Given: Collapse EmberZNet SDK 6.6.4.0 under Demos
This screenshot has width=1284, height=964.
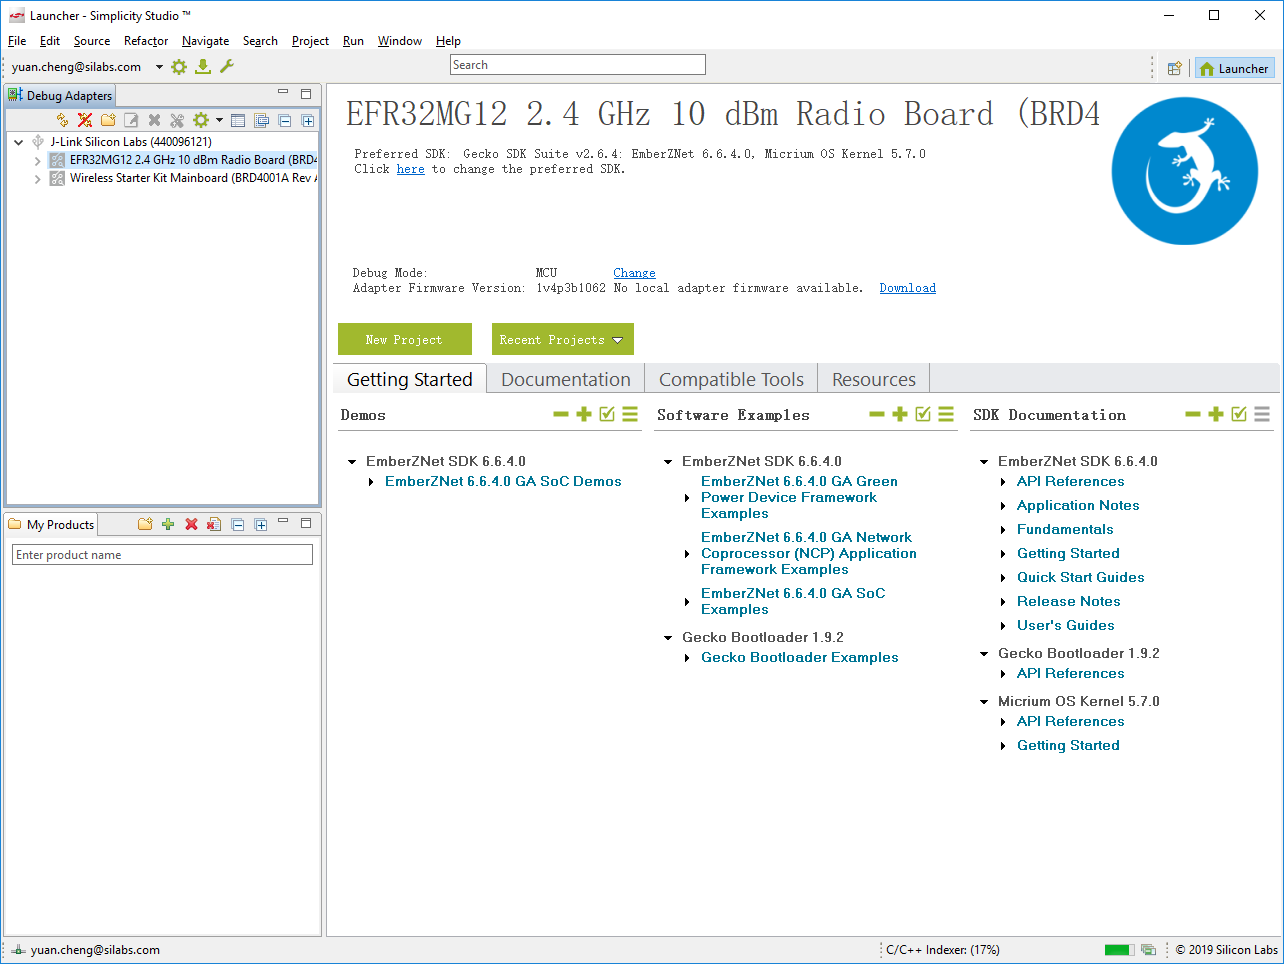Looking at the screenshot, I should pos(352,462).
